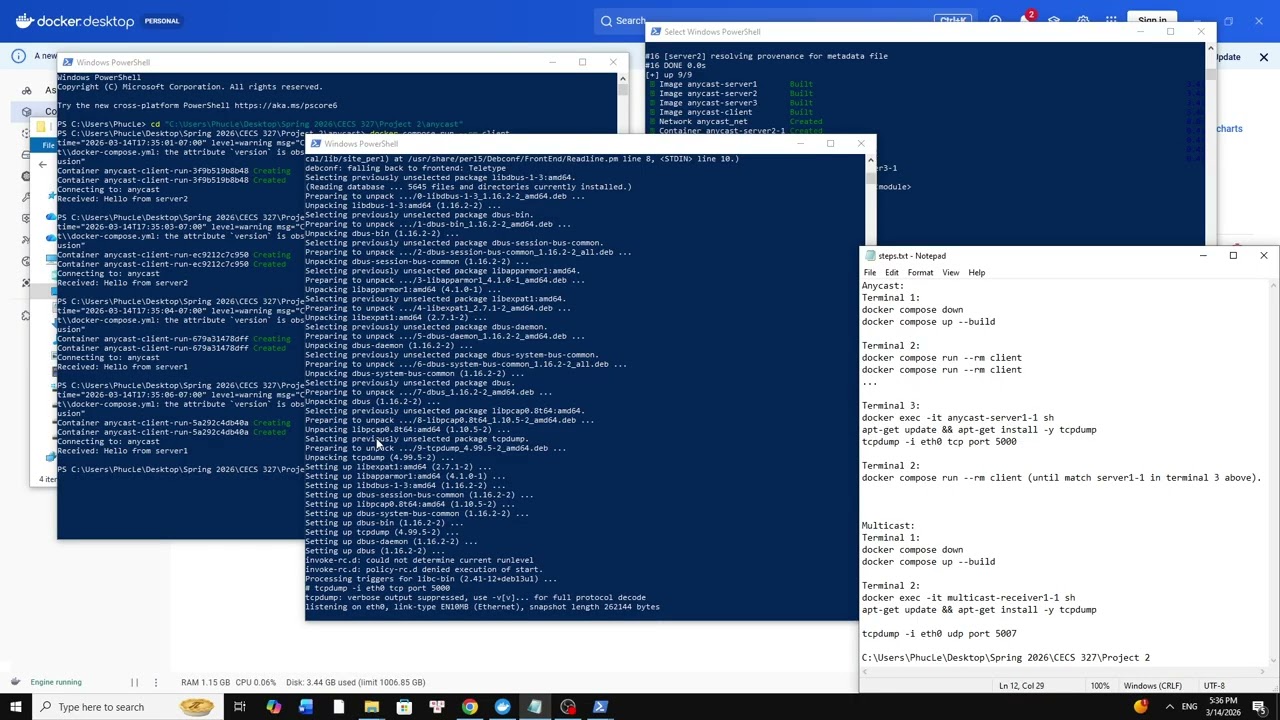The image size is (1280, 720).
Task: Click 'docker exec -it anycast-server1-1 sh' line
Action: point(957,418)
